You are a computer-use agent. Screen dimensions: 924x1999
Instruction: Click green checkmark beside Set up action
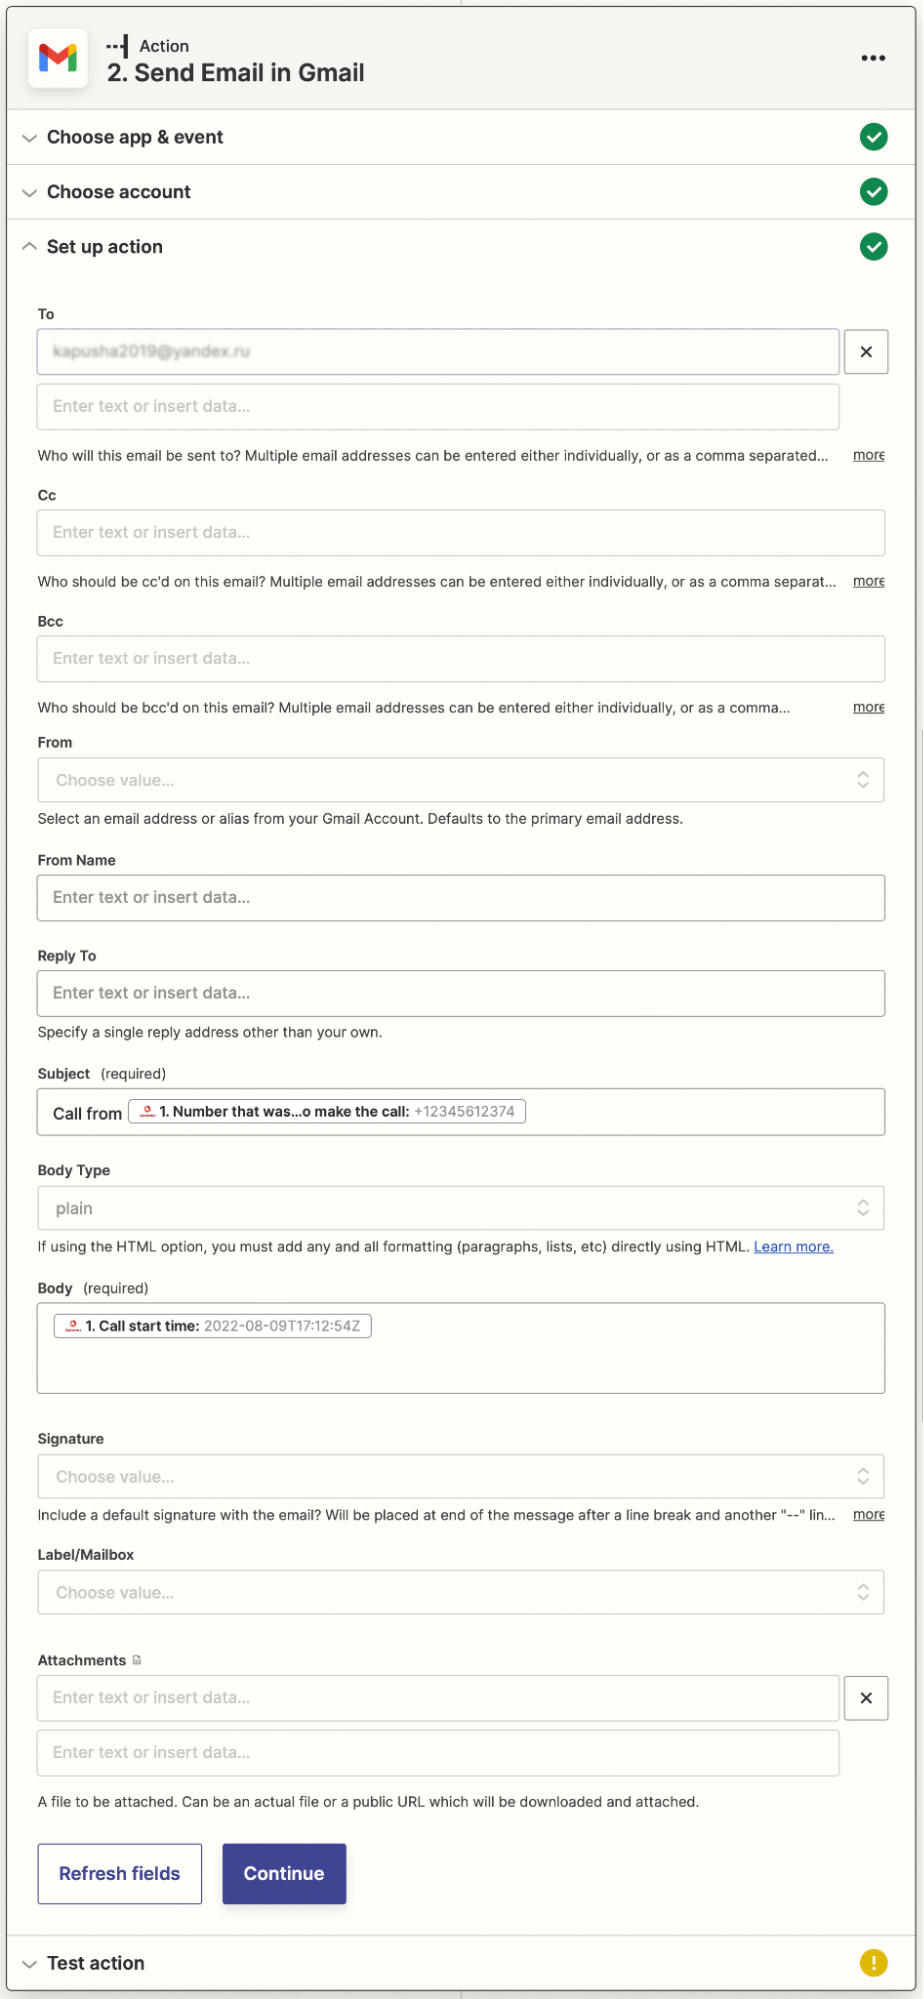click(x=873, y=247)
